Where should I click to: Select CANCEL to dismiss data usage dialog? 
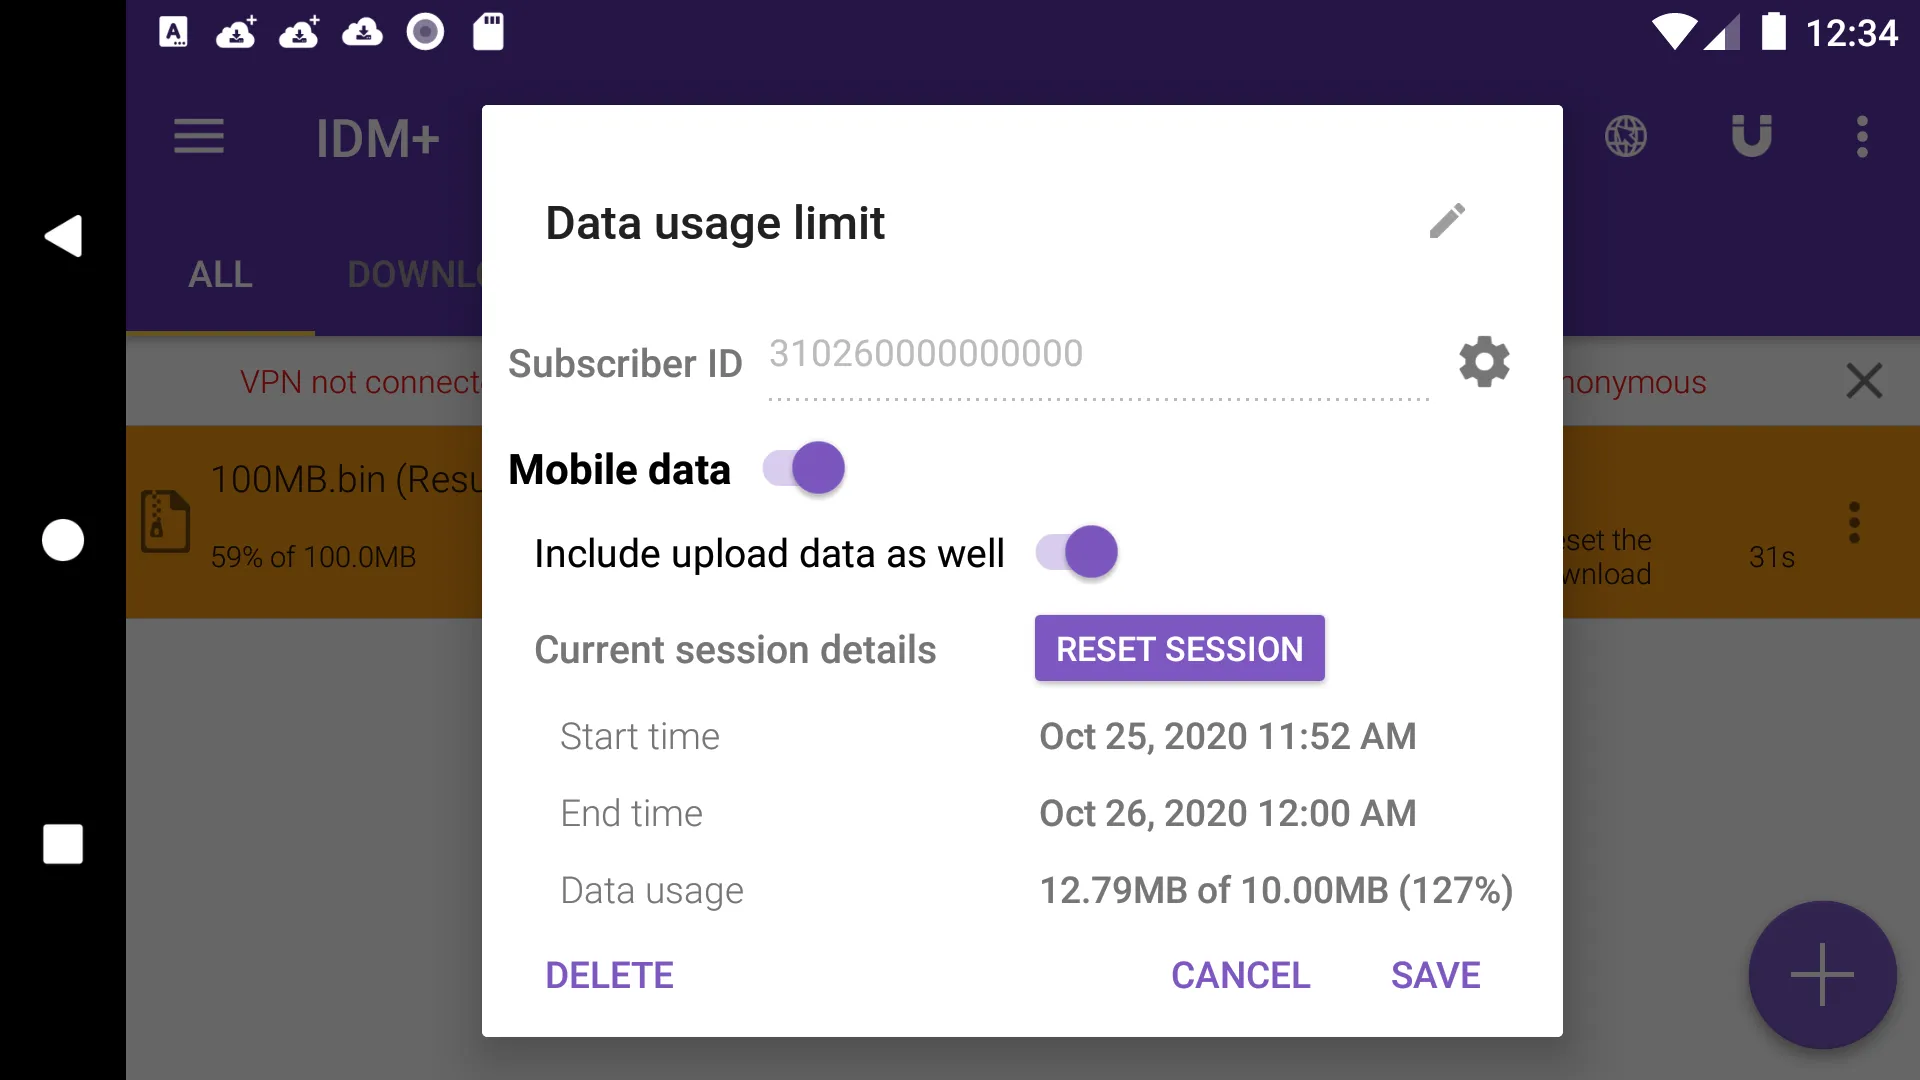(x=1240, y=975)
